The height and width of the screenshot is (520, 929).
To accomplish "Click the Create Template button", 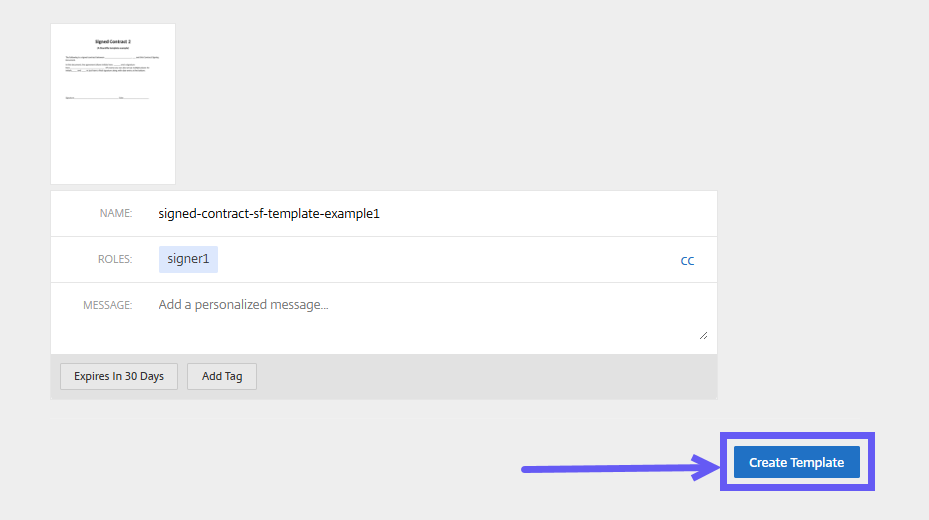I will click(796, 462).
